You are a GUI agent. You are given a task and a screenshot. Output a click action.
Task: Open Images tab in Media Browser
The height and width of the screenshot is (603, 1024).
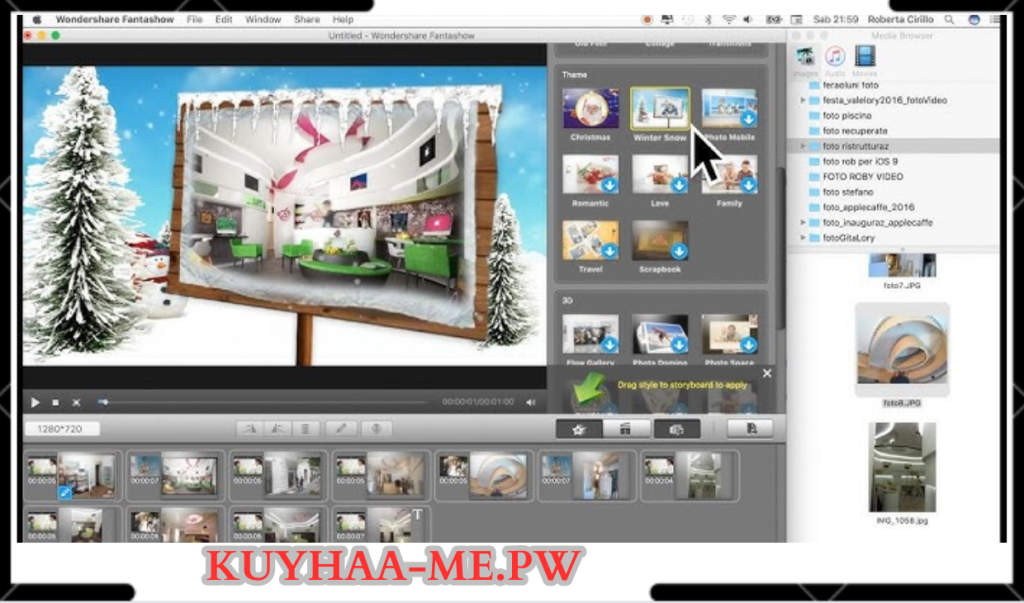tap(805, 62)
